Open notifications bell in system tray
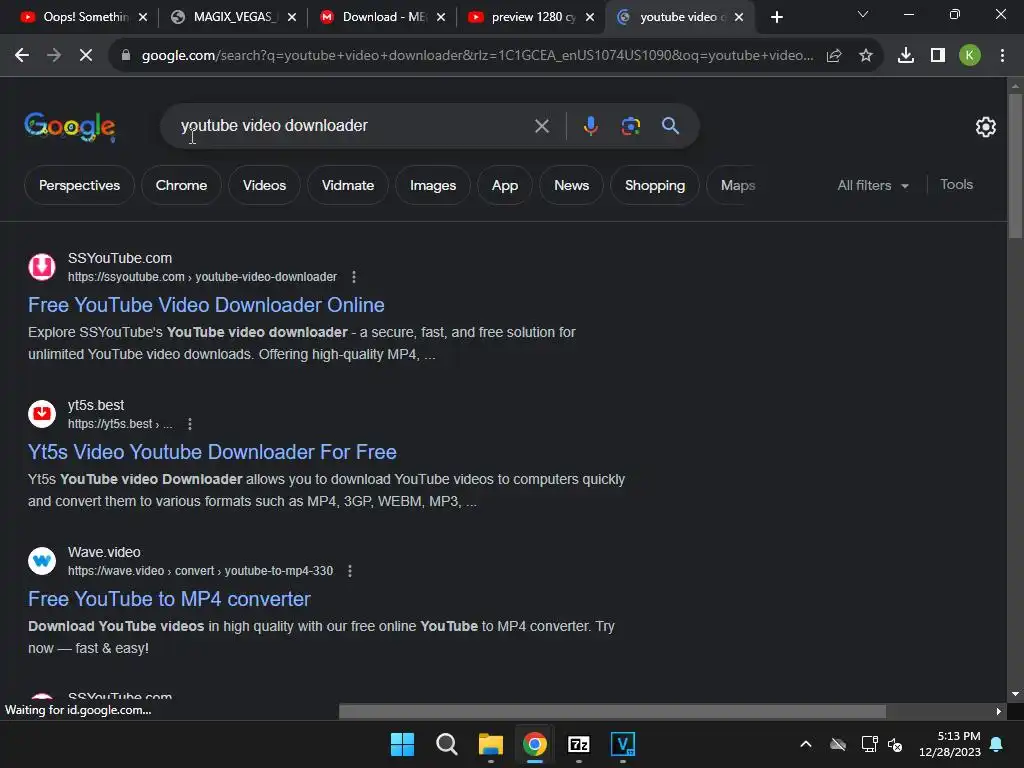Viewport: 1024px width, 768px height. [997, 744]
